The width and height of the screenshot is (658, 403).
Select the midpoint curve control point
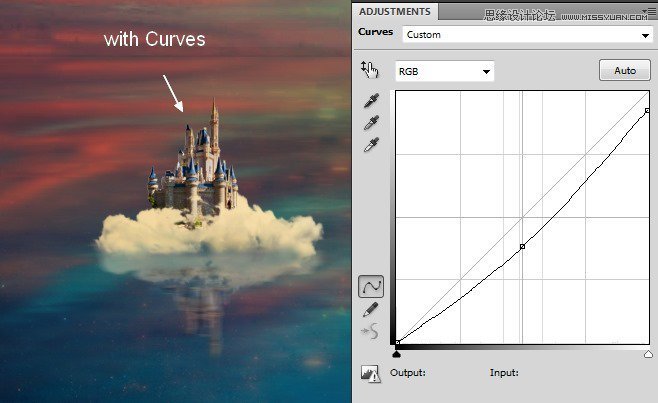coord(522,246)
